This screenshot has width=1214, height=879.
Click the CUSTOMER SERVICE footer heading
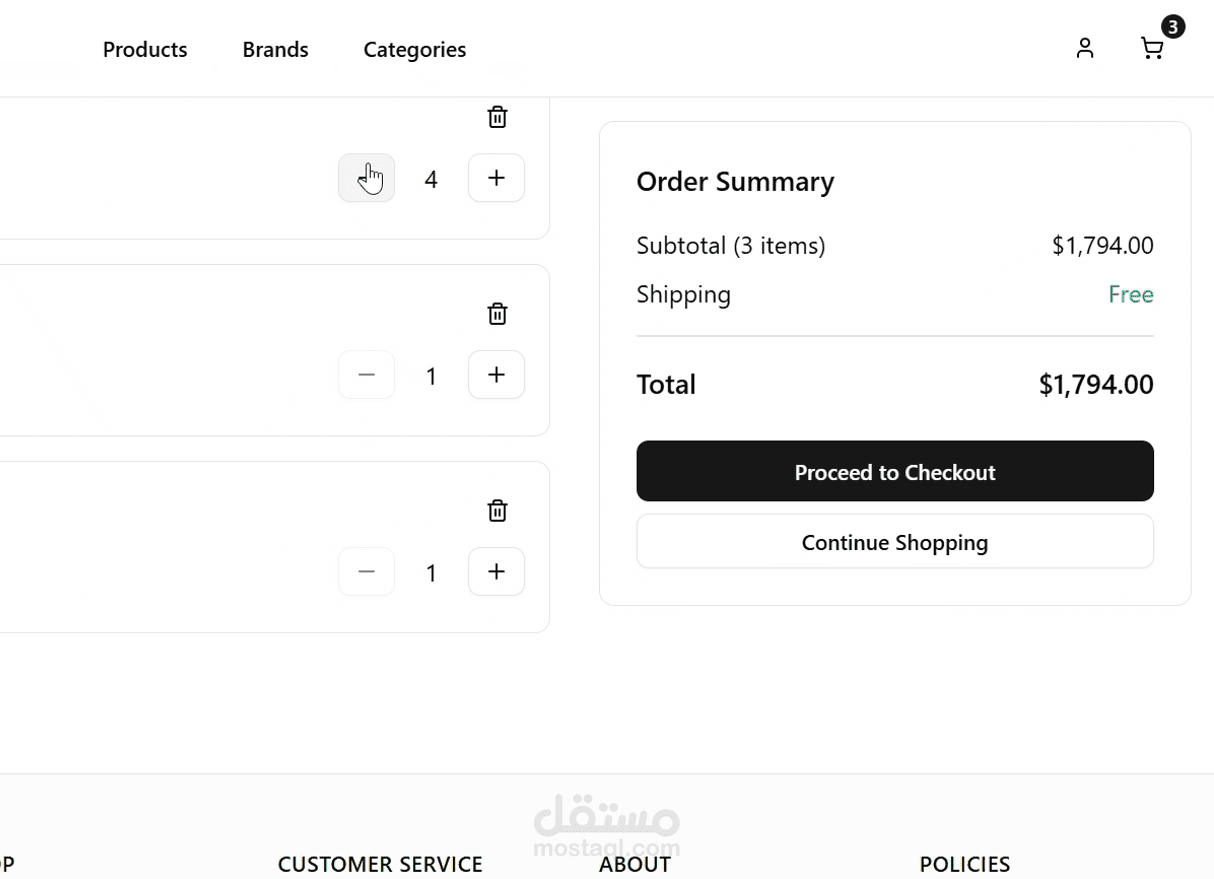[x=380, y=863]
